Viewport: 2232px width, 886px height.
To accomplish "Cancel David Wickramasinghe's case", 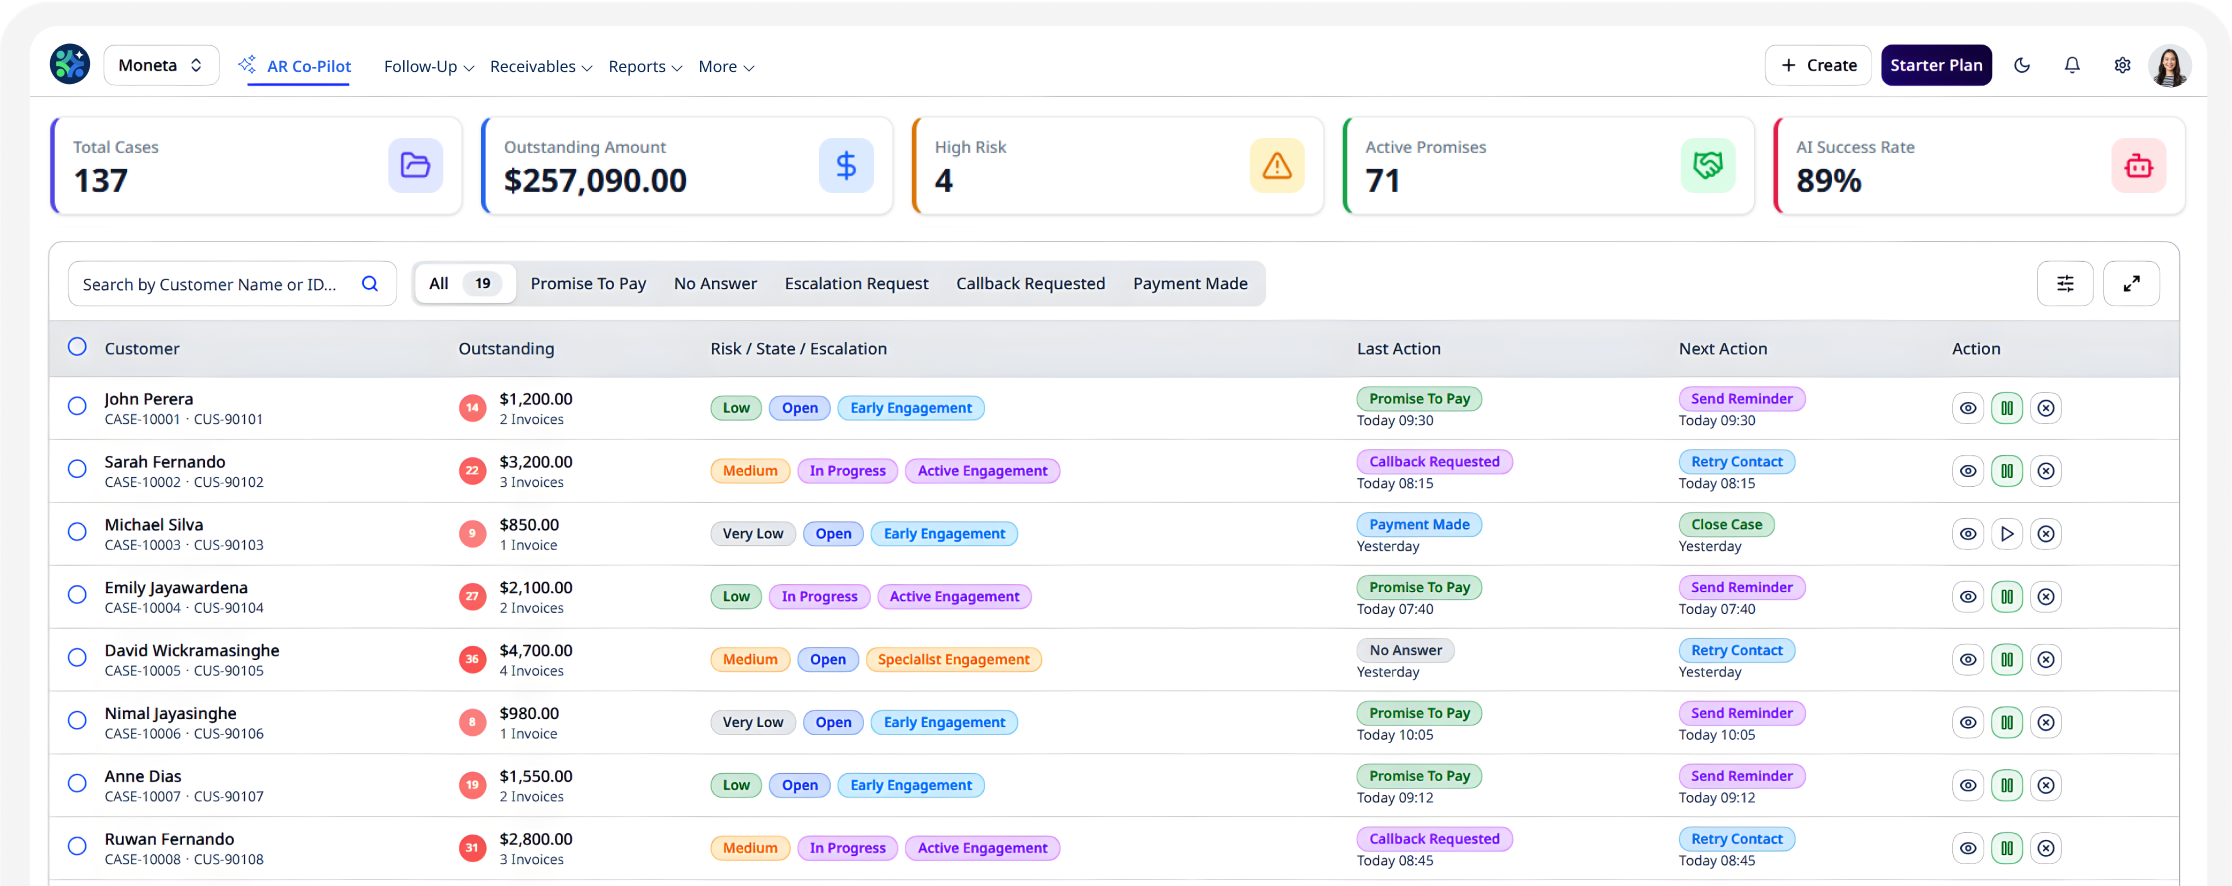I will pos(2046,660).
